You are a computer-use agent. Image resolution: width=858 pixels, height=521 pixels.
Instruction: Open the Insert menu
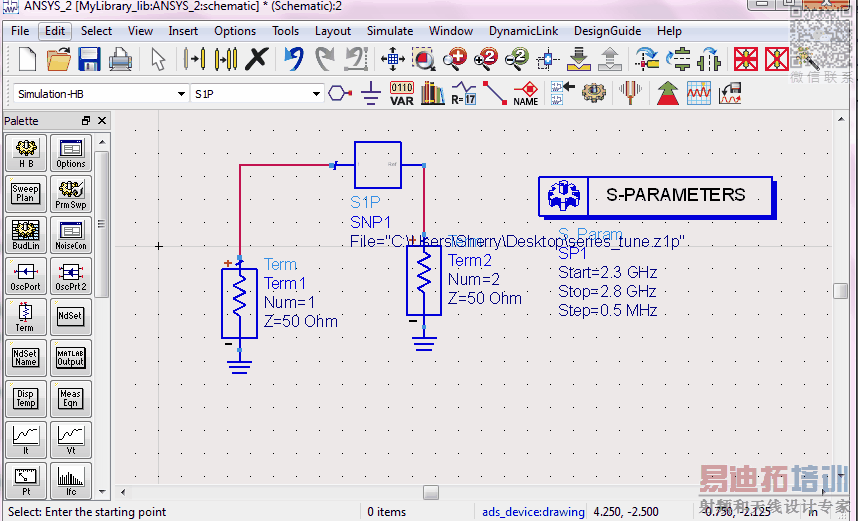pos(183,31)
